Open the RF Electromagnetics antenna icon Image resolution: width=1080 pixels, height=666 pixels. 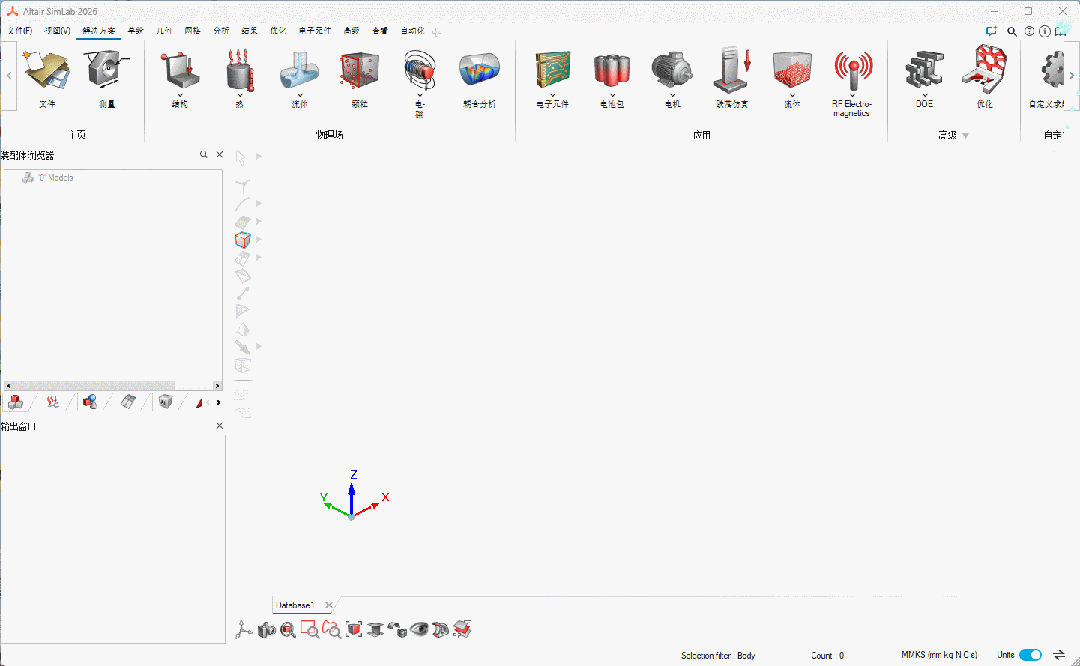coord(853,71)
